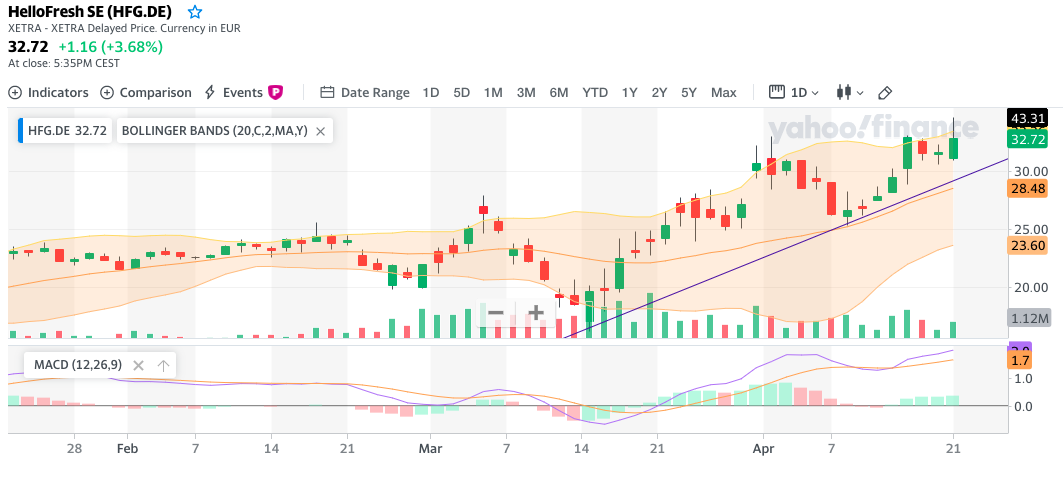1063x487 pixels.
Task: Click the HelloFresh SE (HFG.DE) title
Action: pos(89,12)
